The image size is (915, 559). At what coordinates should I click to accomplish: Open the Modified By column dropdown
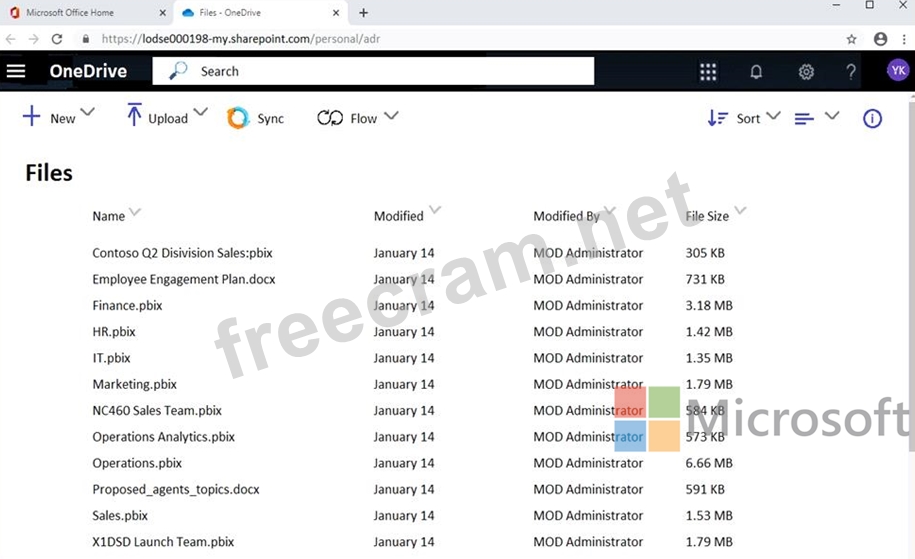610,210
